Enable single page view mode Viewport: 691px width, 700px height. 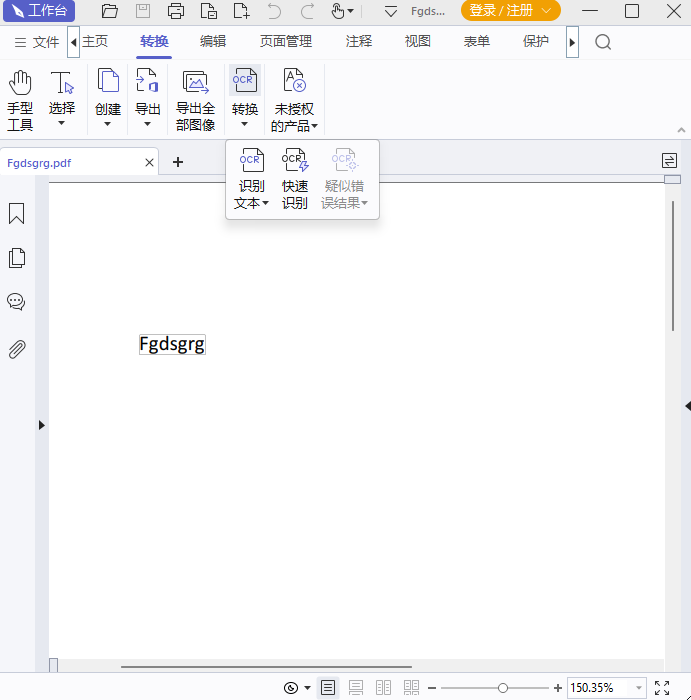[x=328, y=688]
